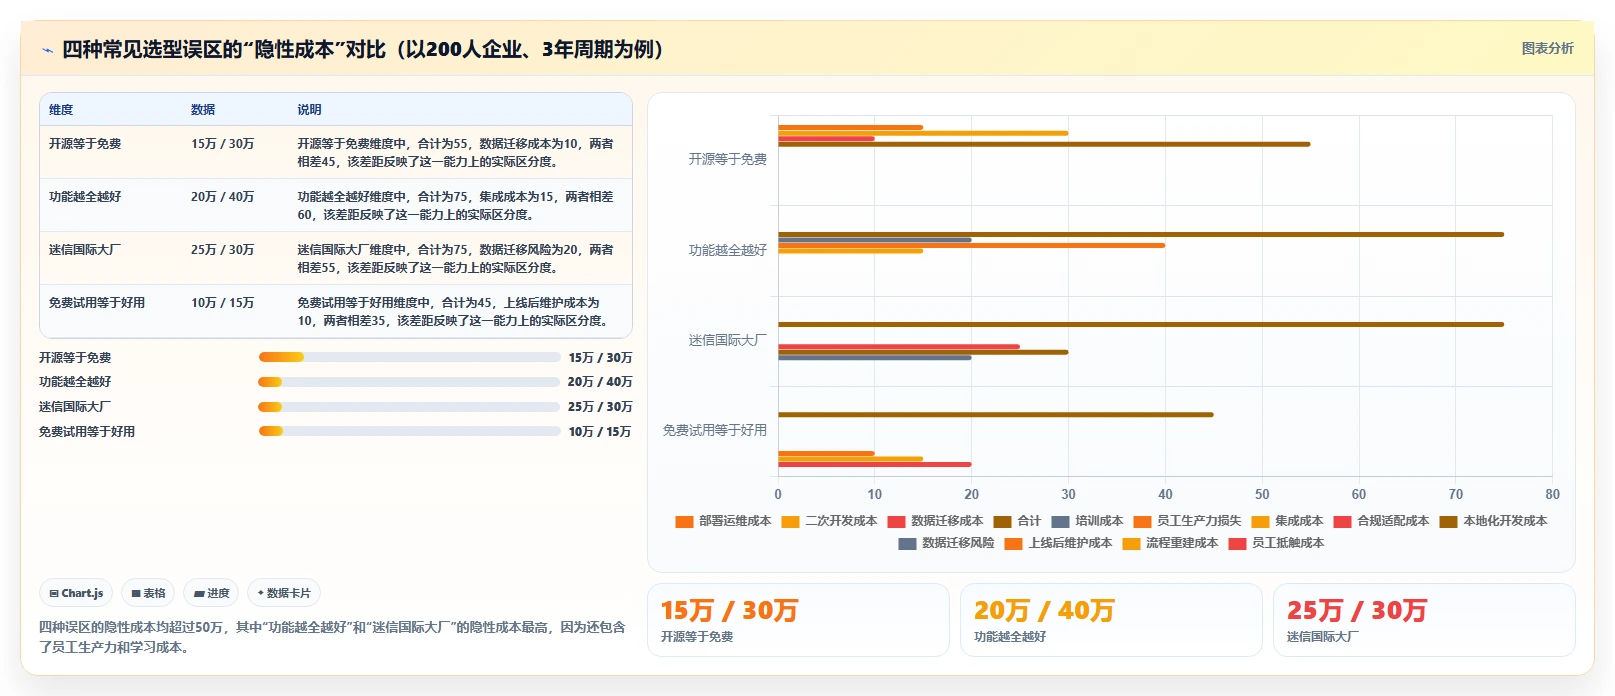
Task: Click table cell 20万 / 40万
Action: point(222,197)
